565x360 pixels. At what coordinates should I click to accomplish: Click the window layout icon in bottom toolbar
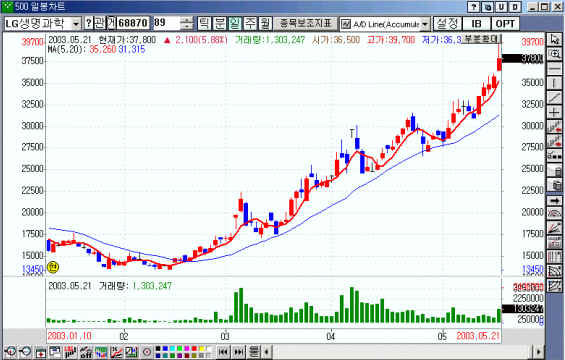[x=55, y=352]
